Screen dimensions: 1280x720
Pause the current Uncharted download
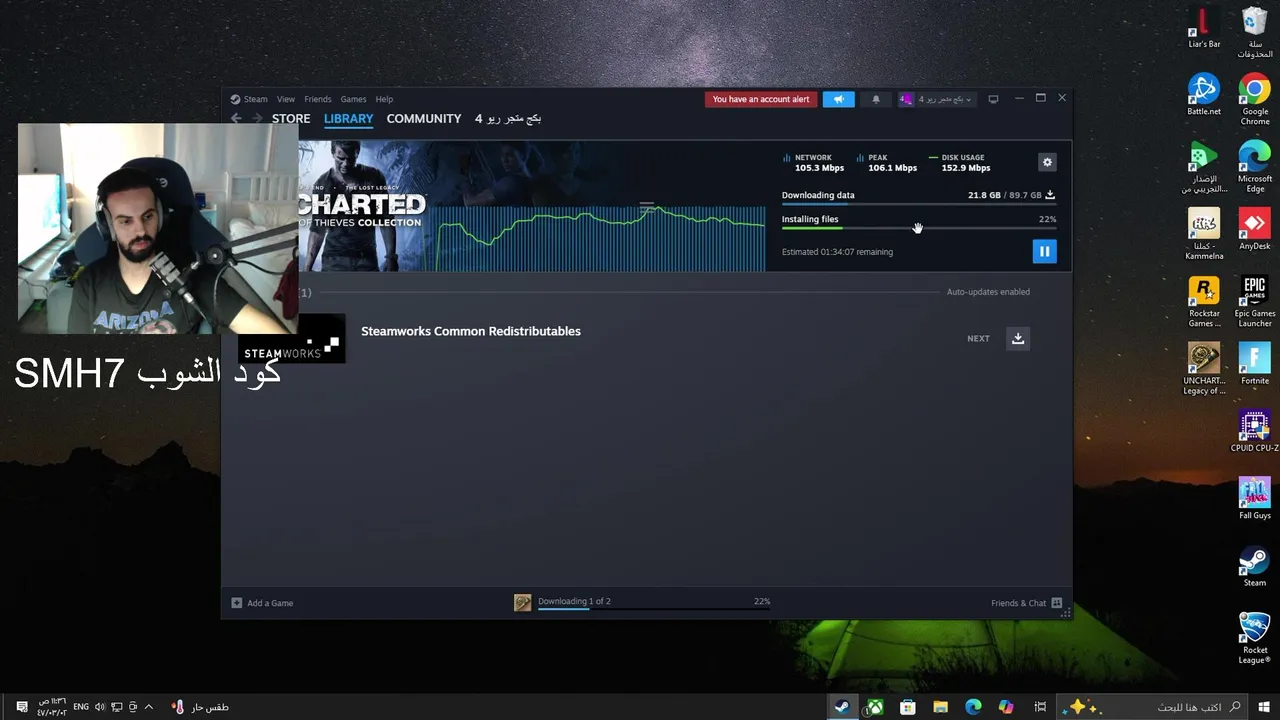1044,251
